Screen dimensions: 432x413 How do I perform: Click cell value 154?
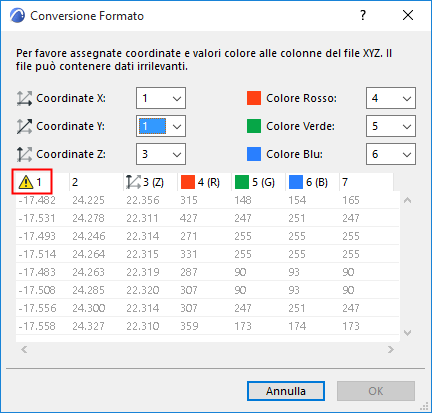coord(297,200)
